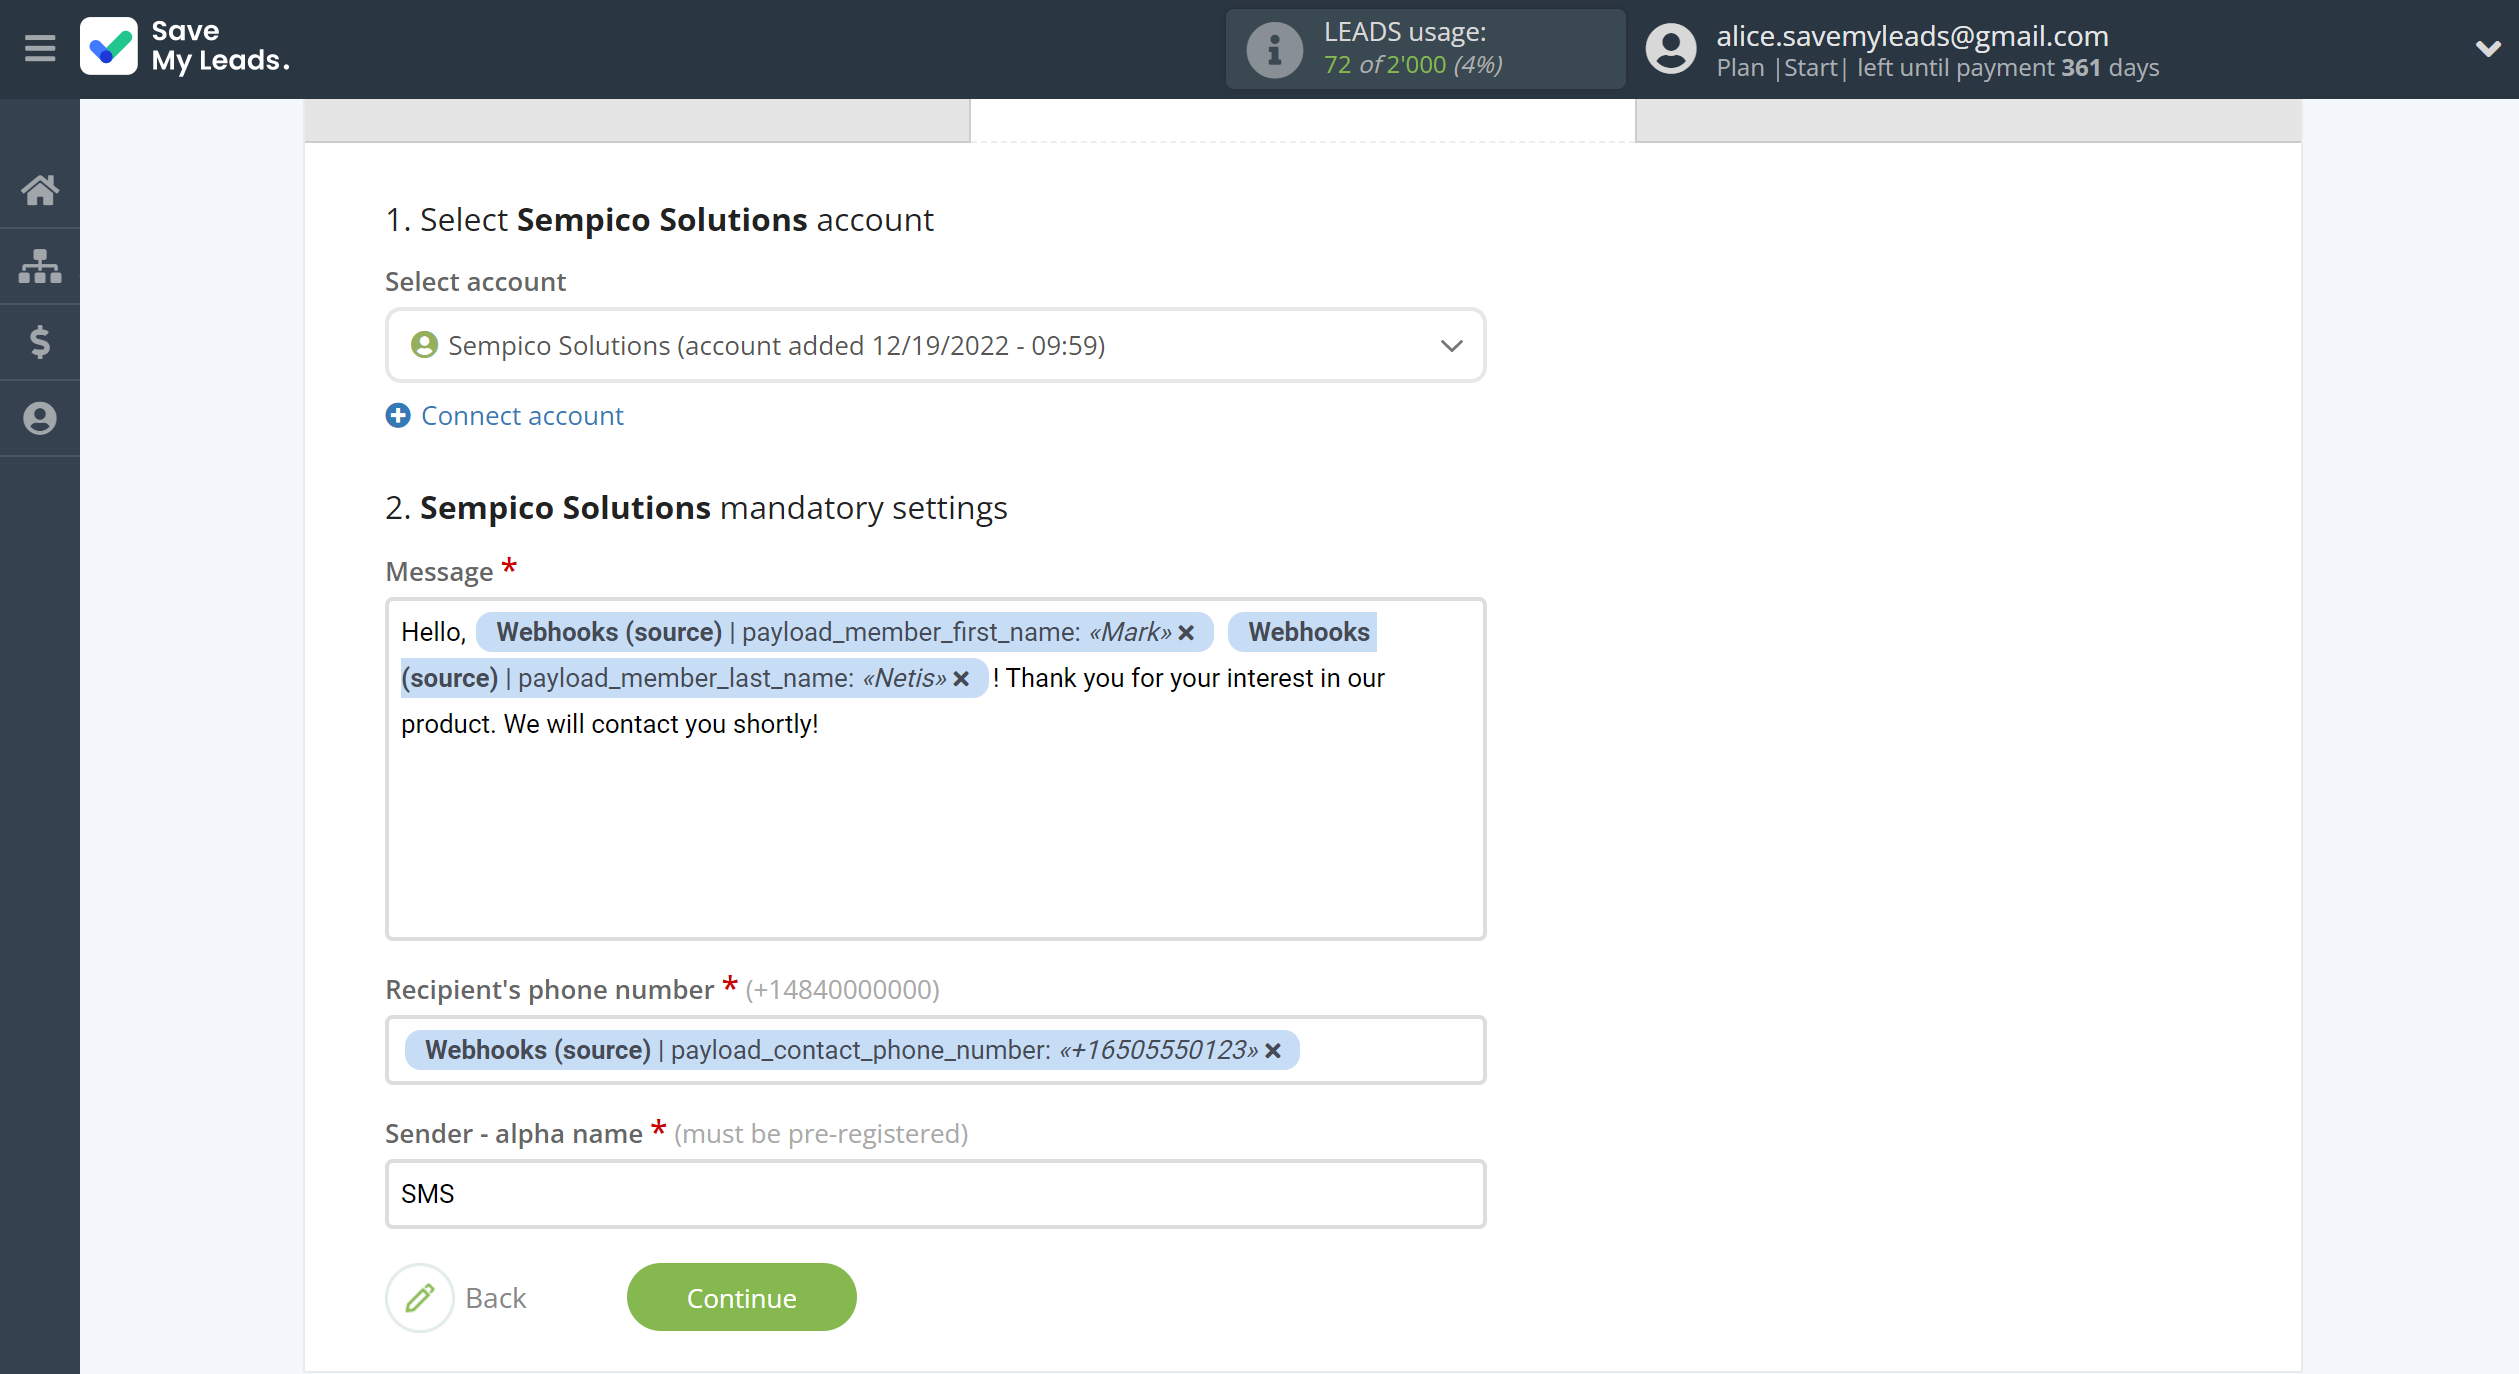This screenshot has width=2519, height=1374.
Task: Click the right gray tab above the form
Action: tap(1968, 120)
